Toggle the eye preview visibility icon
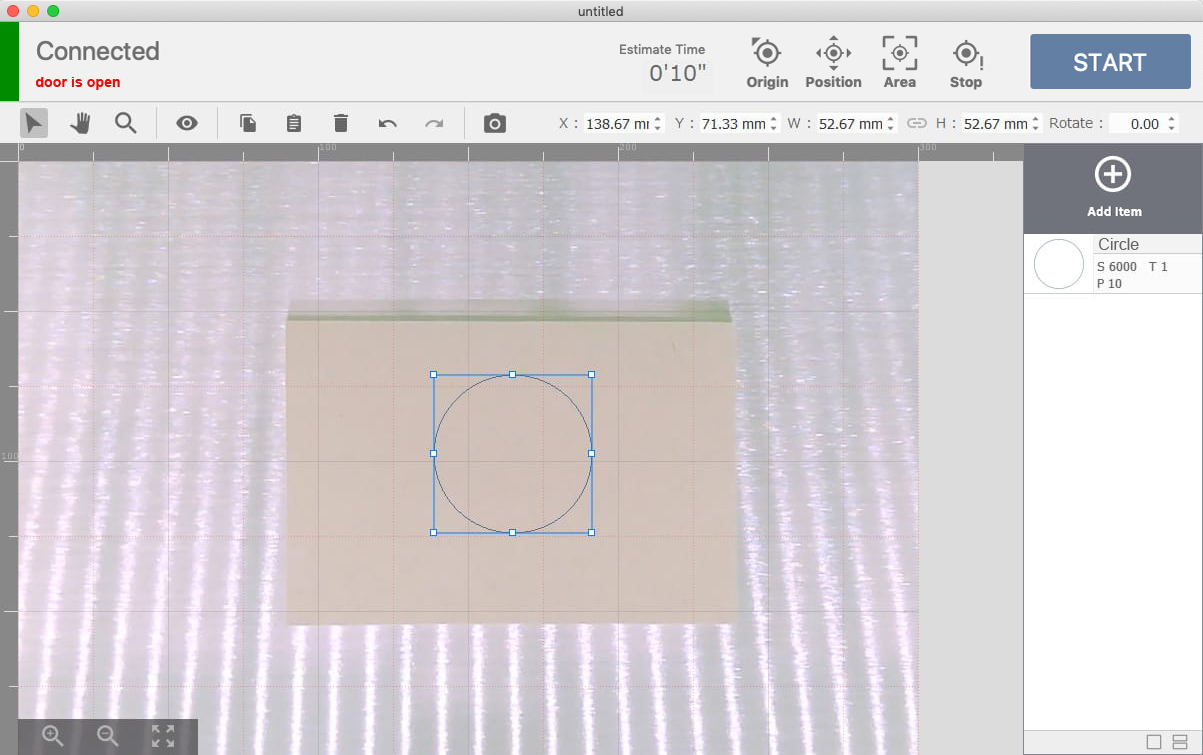 coord(187,123)
